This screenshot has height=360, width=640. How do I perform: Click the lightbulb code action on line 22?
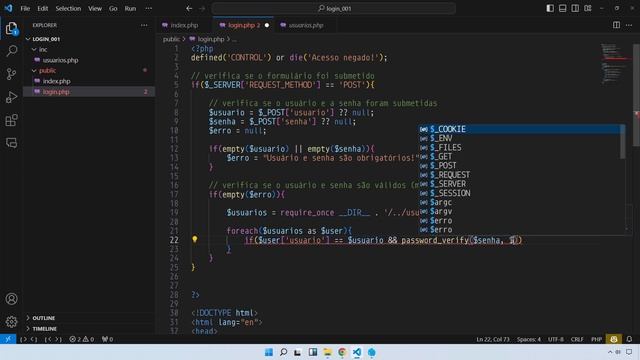click(195, 240)
